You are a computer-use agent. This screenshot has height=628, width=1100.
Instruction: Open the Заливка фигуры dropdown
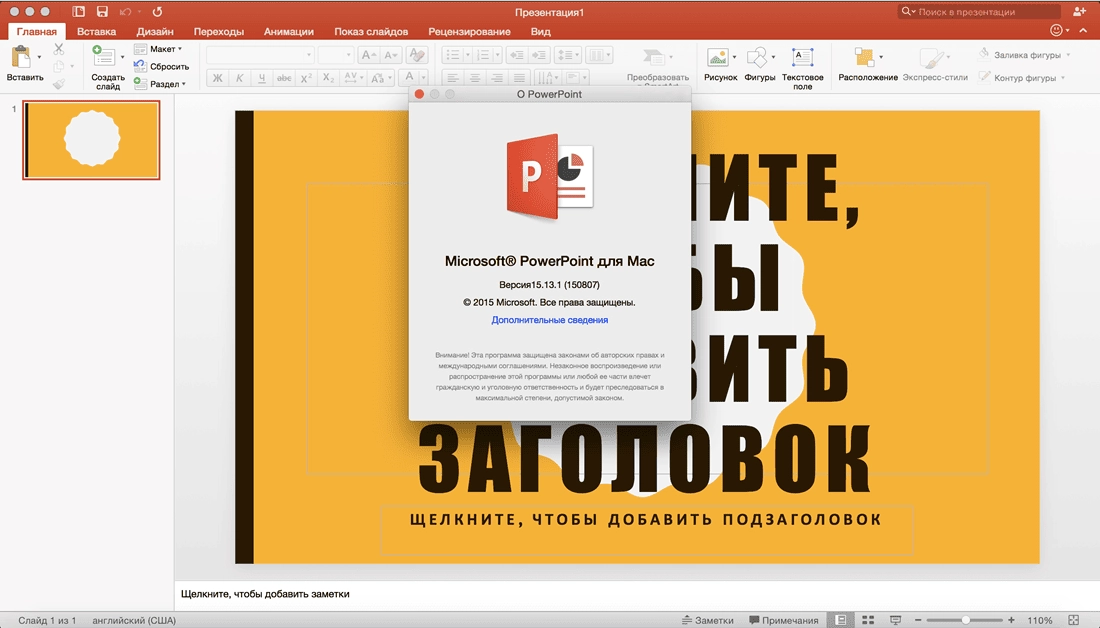1024,55
